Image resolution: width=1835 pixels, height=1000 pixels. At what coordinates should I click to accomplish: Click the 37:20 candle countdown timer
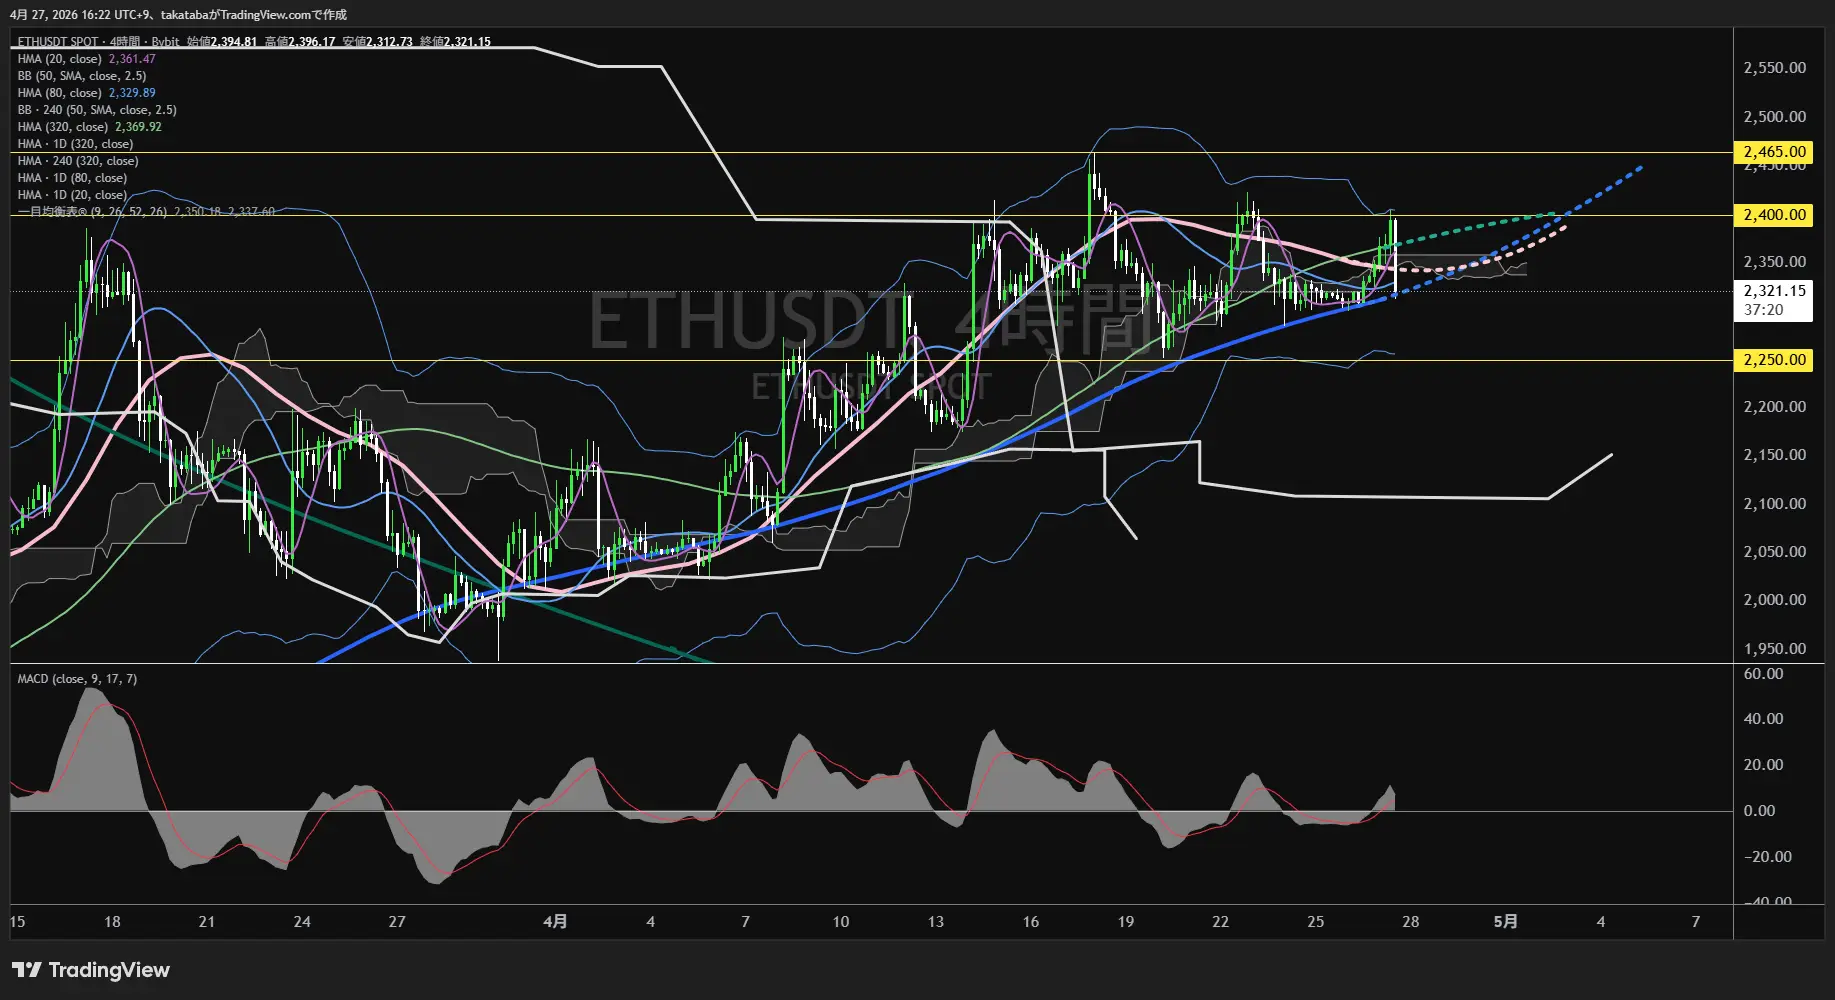point(1763,310)
